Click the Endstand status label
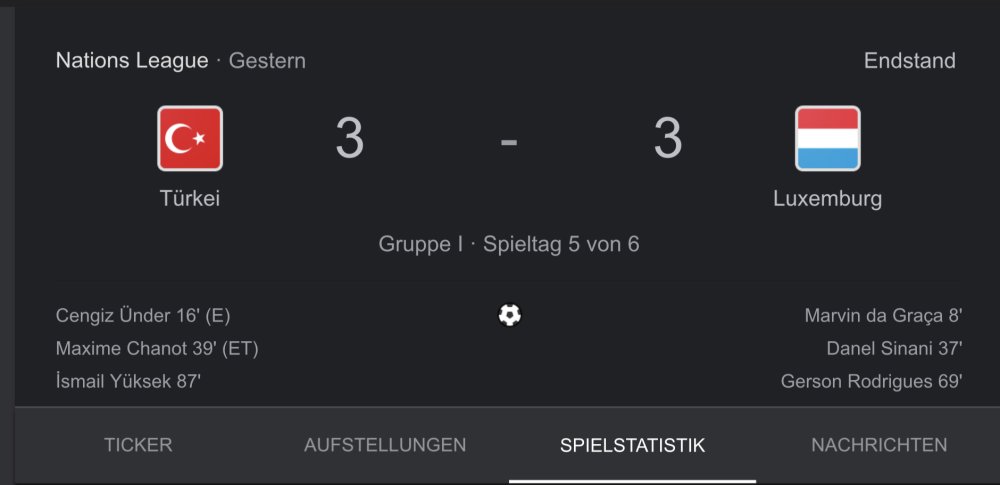This screenshot has width=1000, height=485. pyautogui.click(x=909, y=61)
